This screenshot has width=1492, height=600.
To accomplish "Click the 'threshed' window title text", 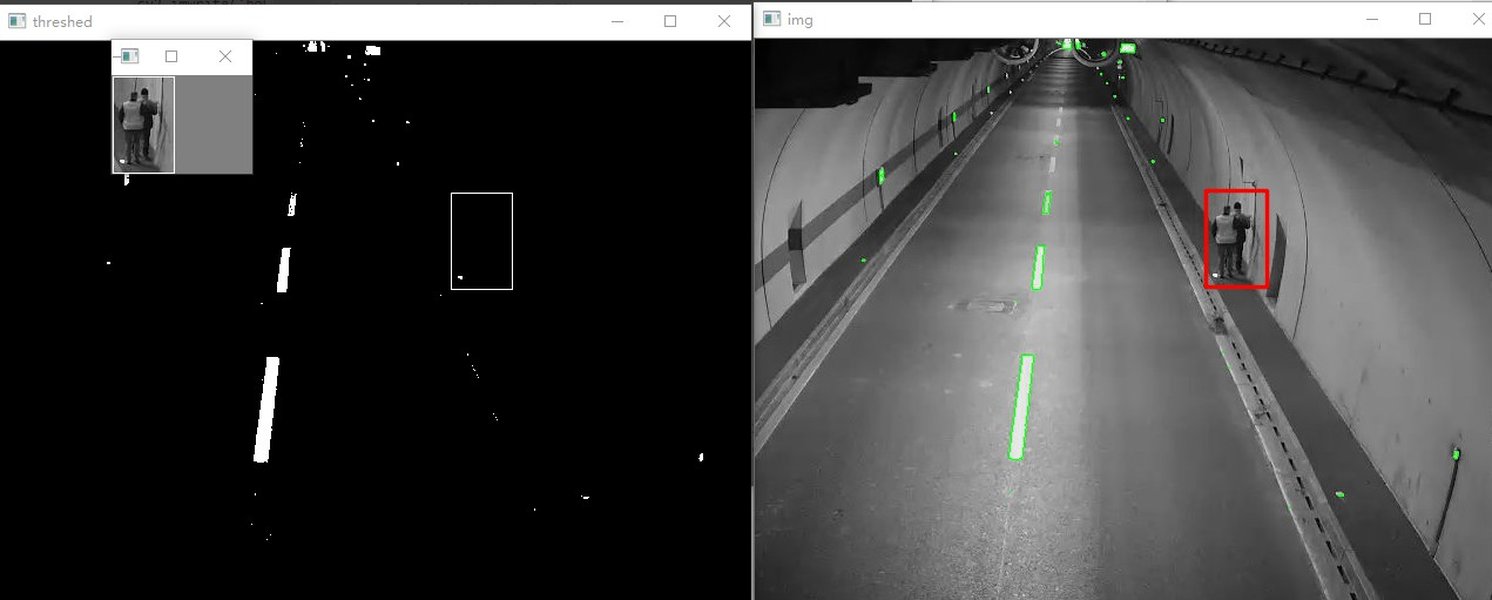I will [x=62, y=21].
